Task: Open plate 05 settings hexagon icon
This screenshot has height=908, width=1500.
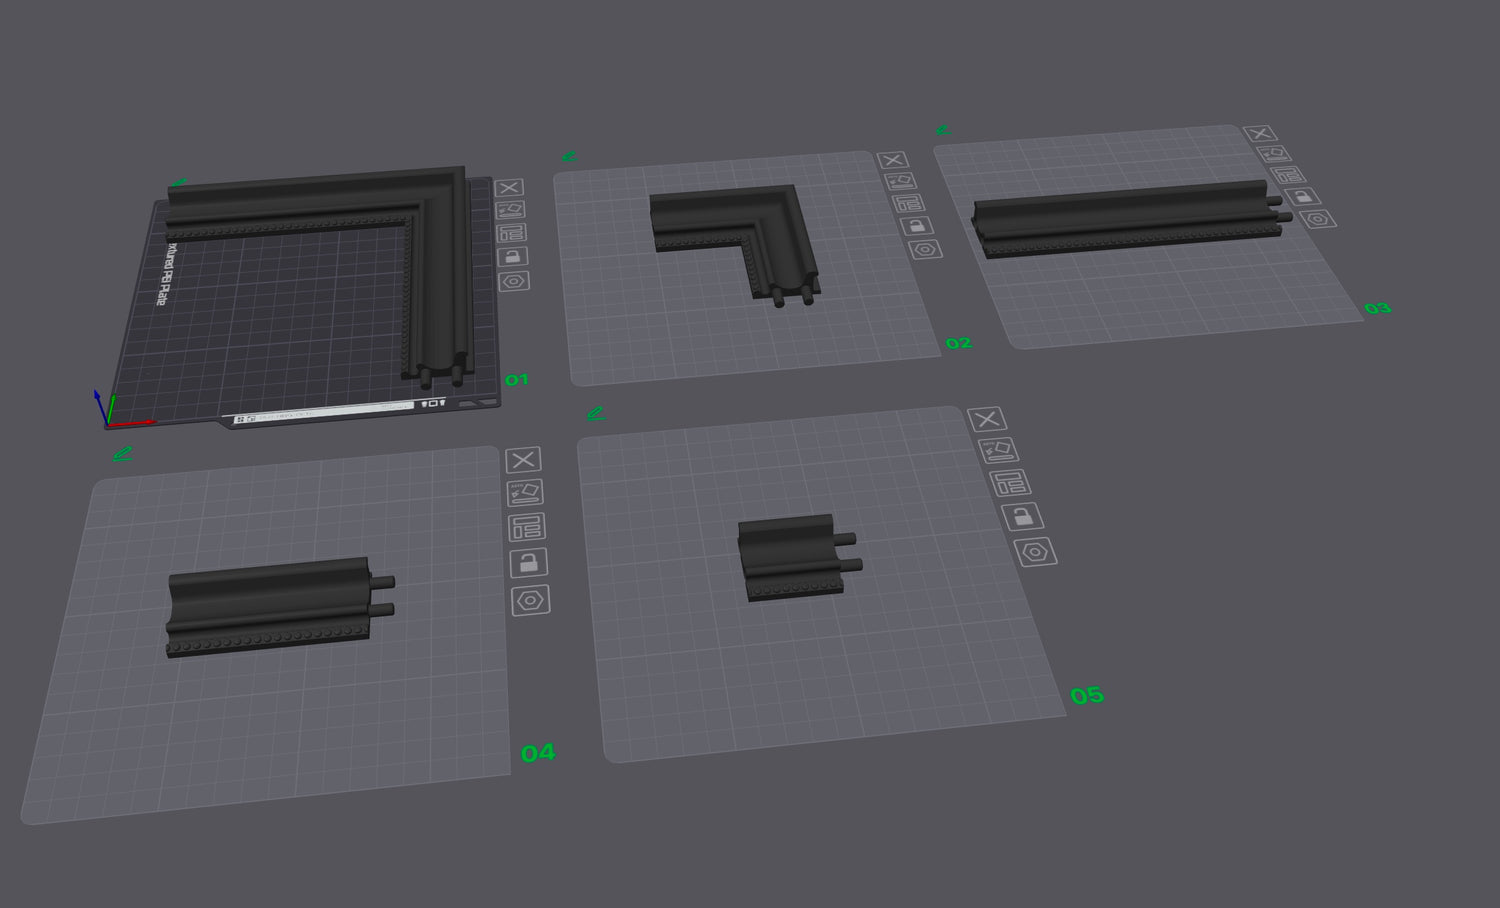Action: tap(1035, 551)
